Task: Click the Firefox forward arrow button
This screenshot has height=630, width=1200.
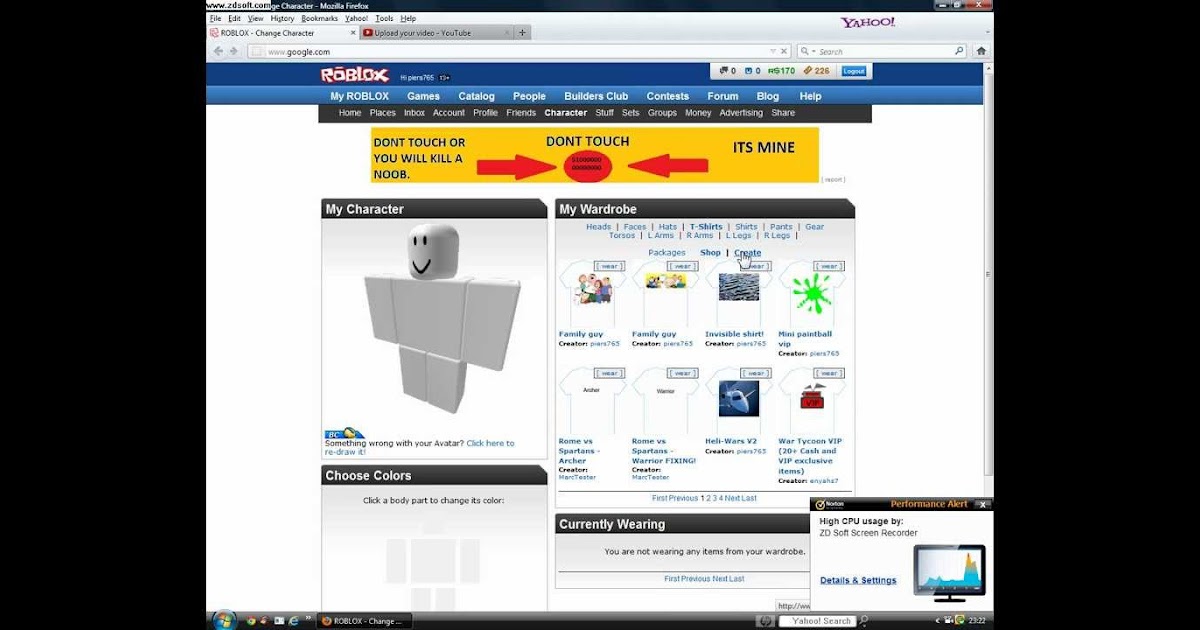Action: pyautogui.click(x=233, y=51)
